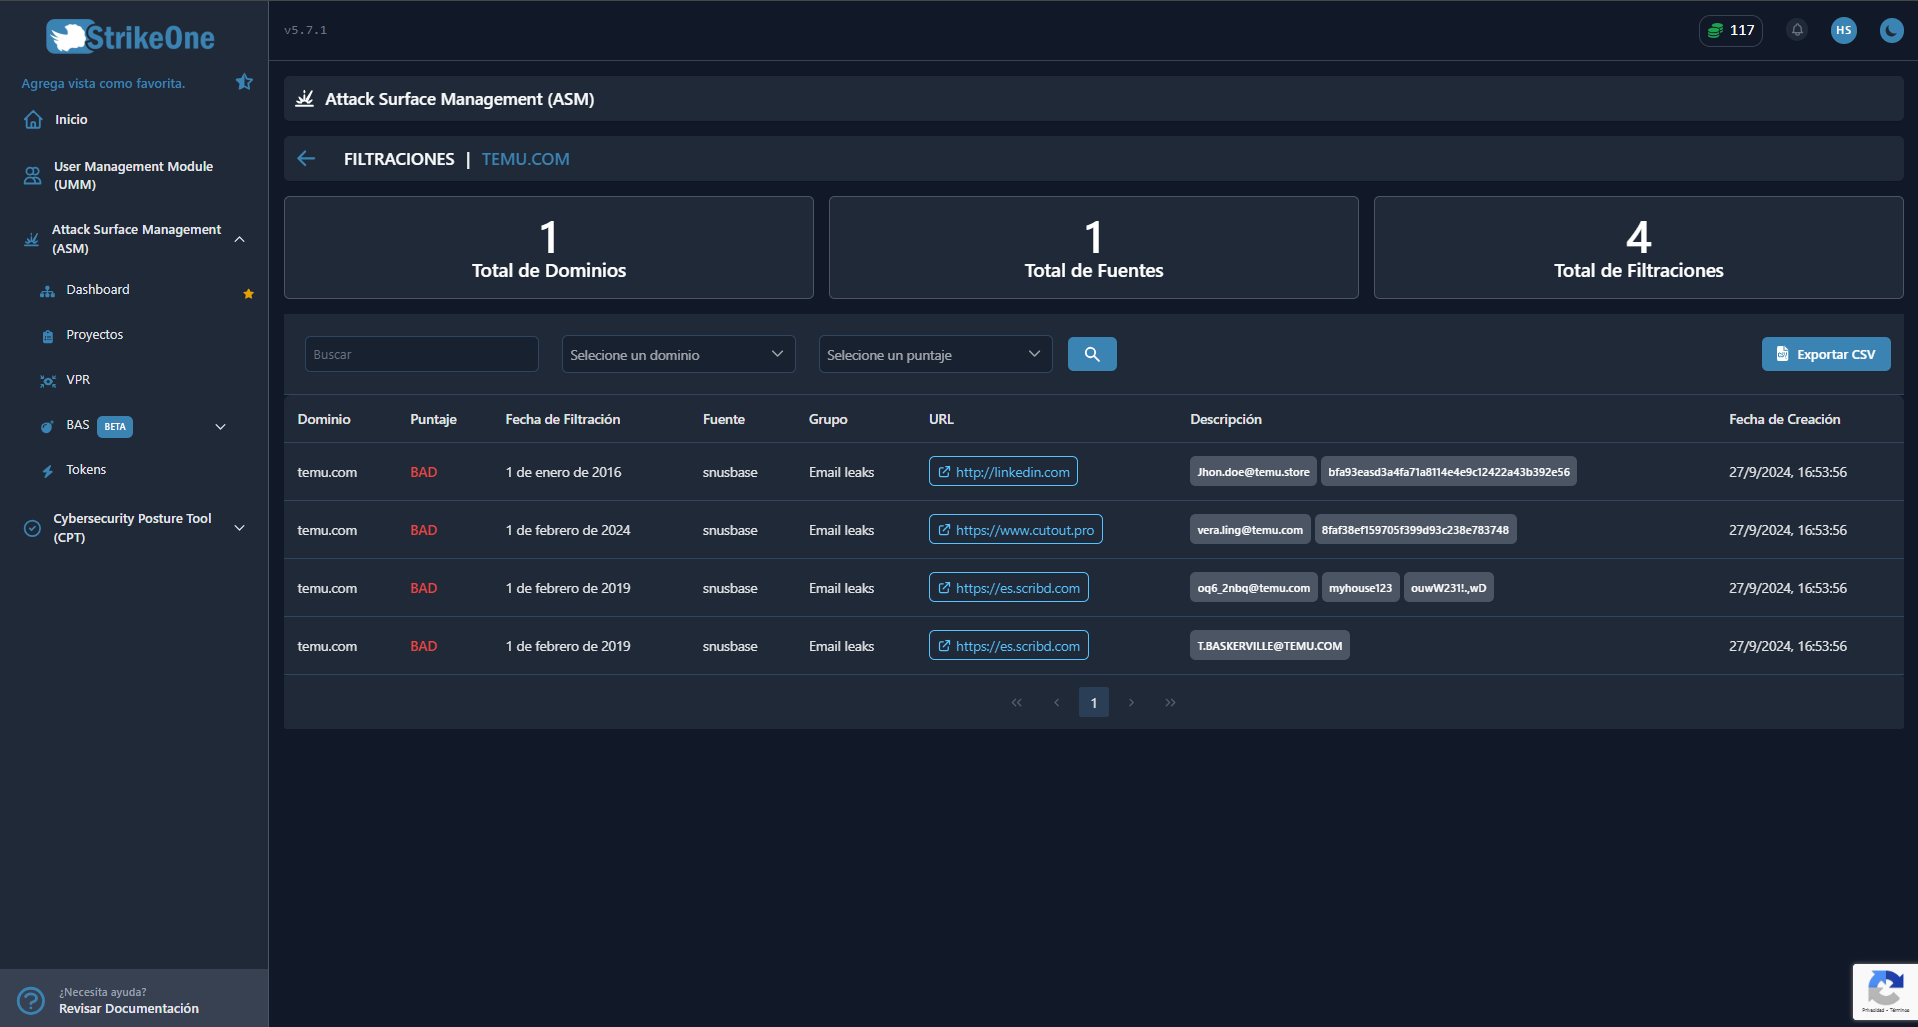Collapse the Attack Surface Management section
The height and width of the screenshot is (1027, 1918).
[239, 239]
